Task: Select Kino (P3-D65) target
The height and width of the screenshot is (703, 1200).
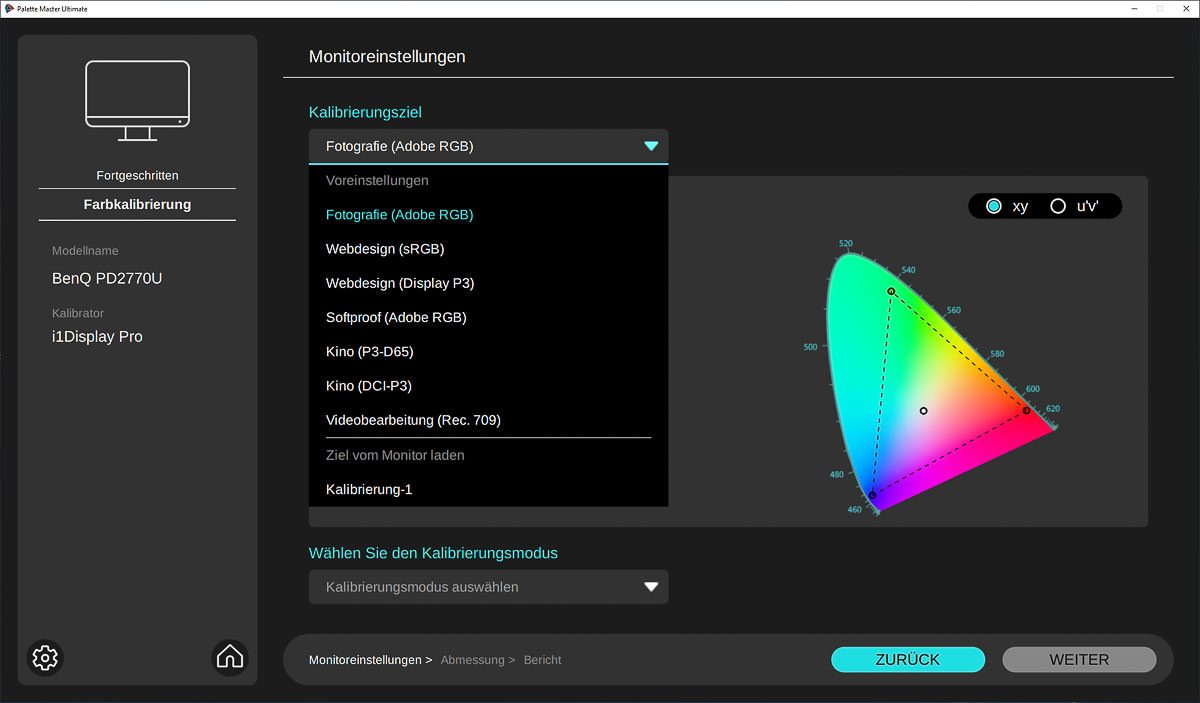Action: [369, 352]
